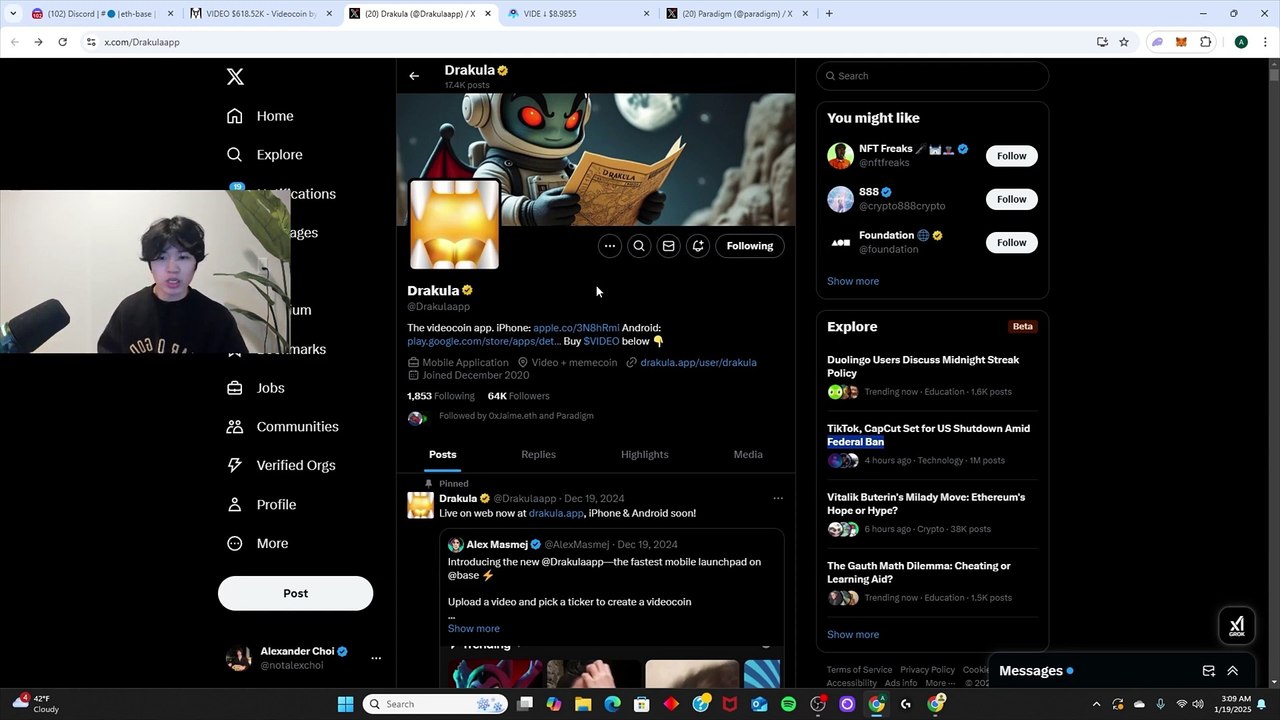
Task: Go back using the profile header arrow
Action: click(414, 76)
